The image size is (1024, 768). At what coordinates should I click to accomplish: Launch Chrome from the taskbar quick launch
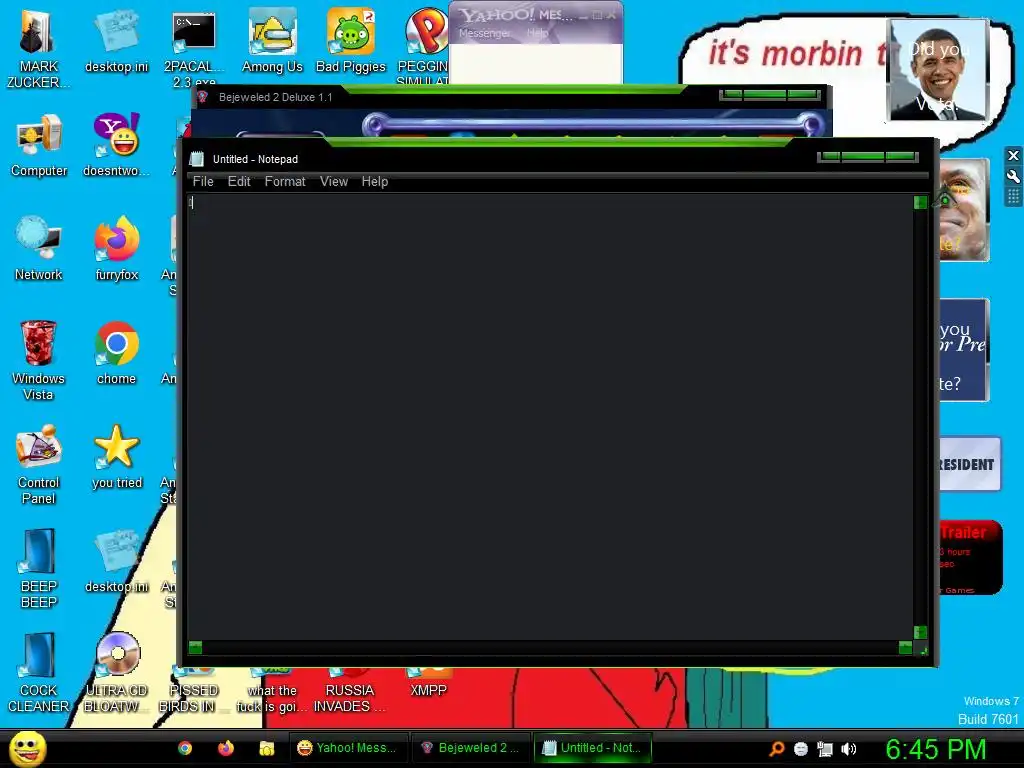pyautogui.click(x=185, y=748)
